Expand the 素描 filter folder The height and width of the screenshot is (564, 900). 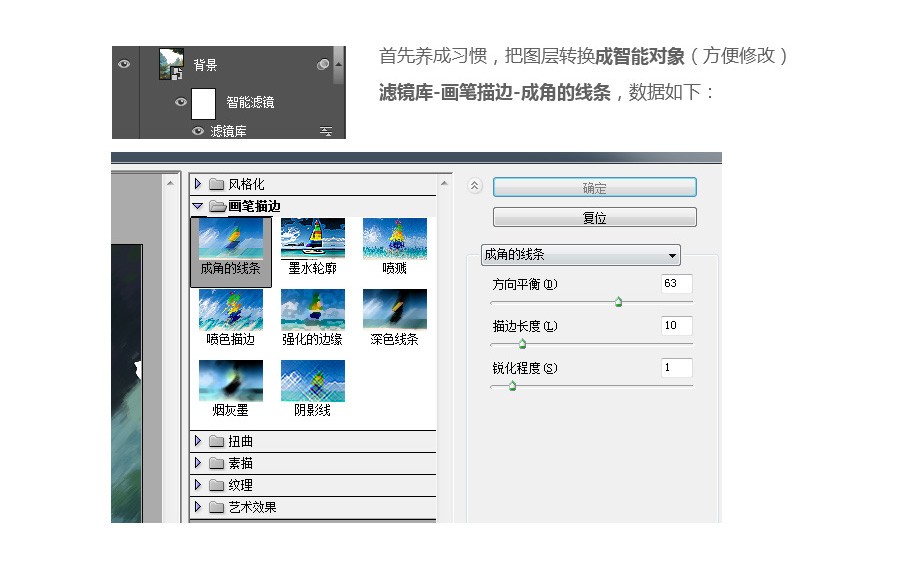point(198,462)
